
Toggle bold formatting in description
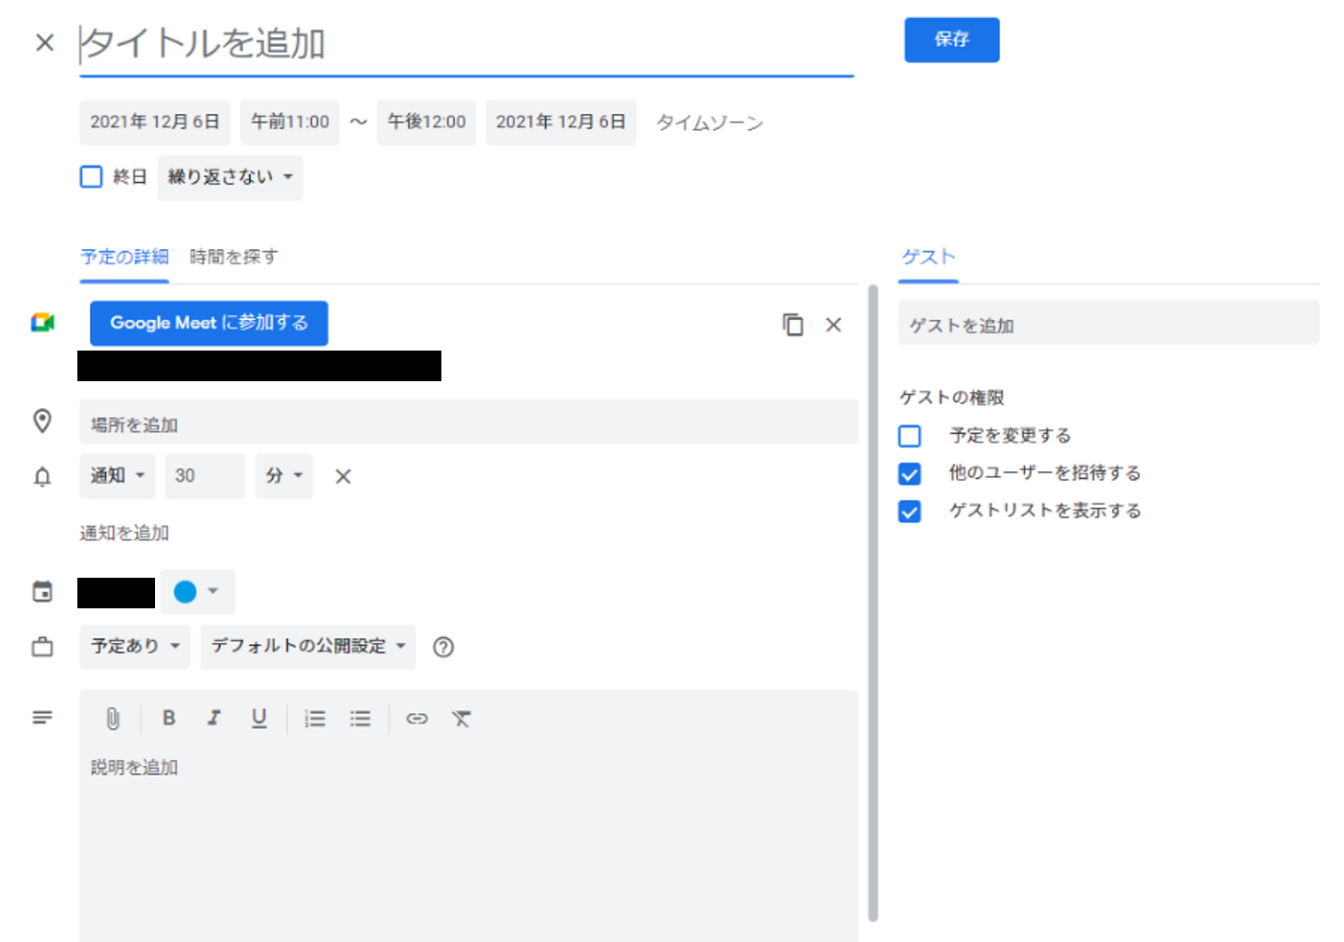tap(169, 718)
